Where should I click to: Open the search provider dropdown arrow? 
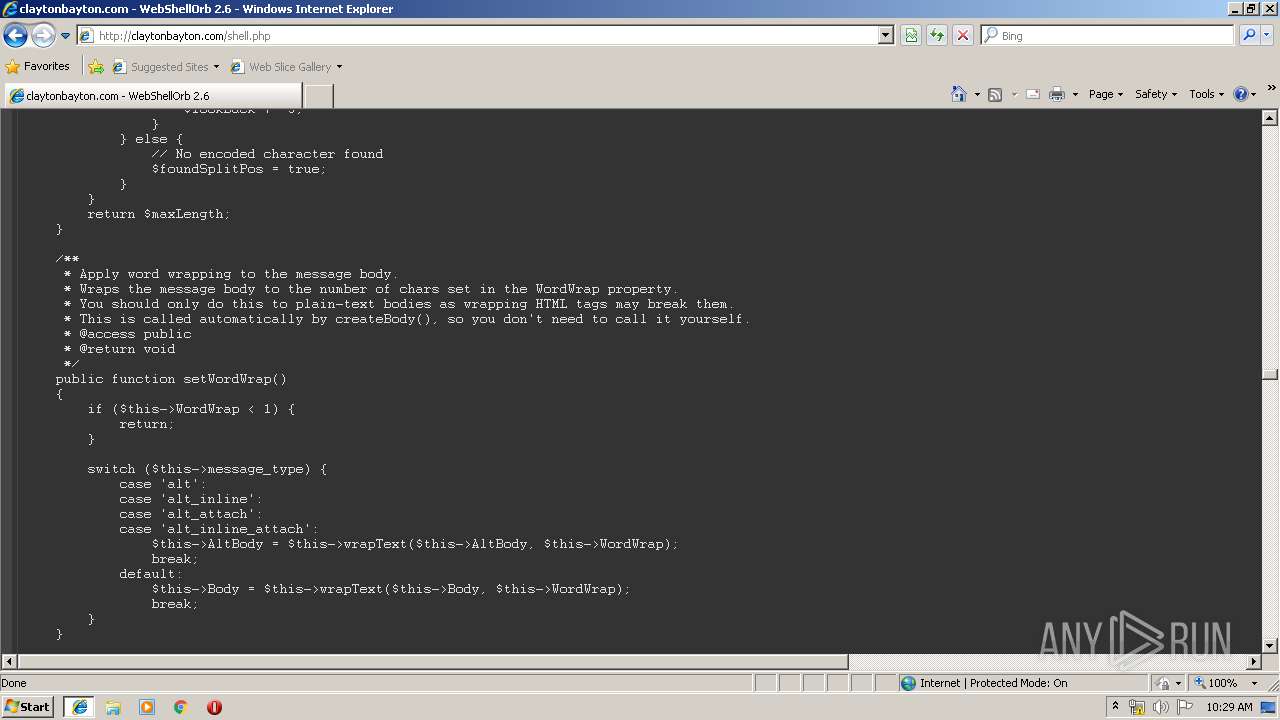tap(1267, 36)
